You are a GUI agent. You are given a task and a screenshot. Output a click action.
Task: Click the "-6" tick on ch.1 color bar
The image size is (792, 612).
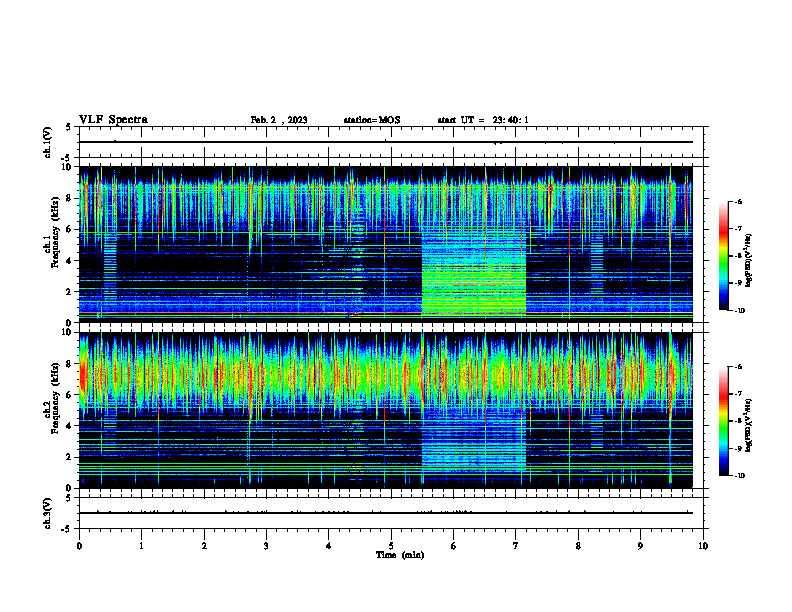738,201
